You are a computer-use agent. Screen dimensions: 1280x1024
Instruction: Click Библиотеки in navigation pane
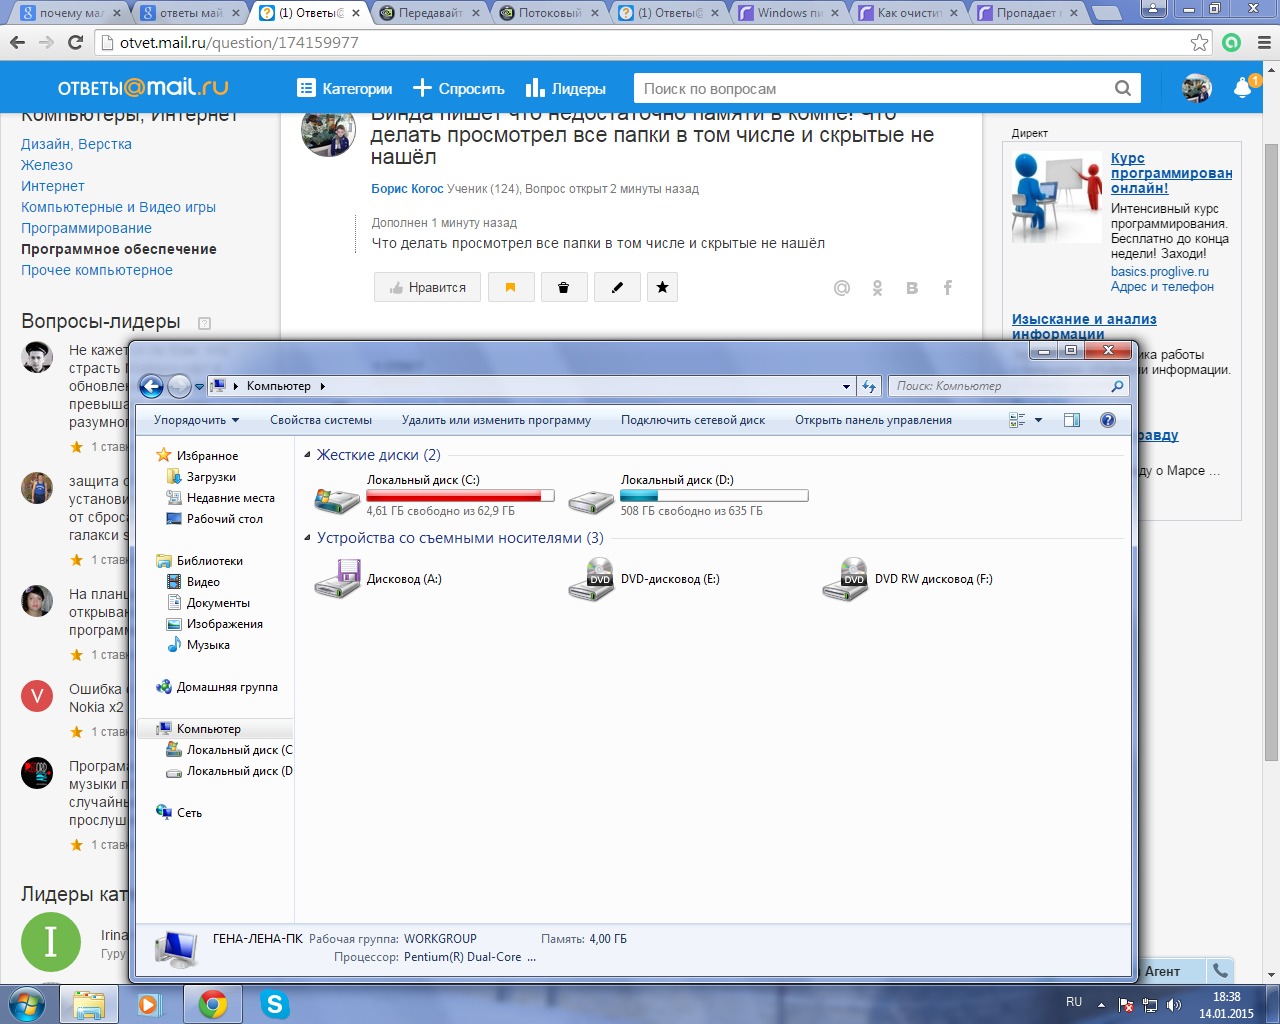coord(209,561)
